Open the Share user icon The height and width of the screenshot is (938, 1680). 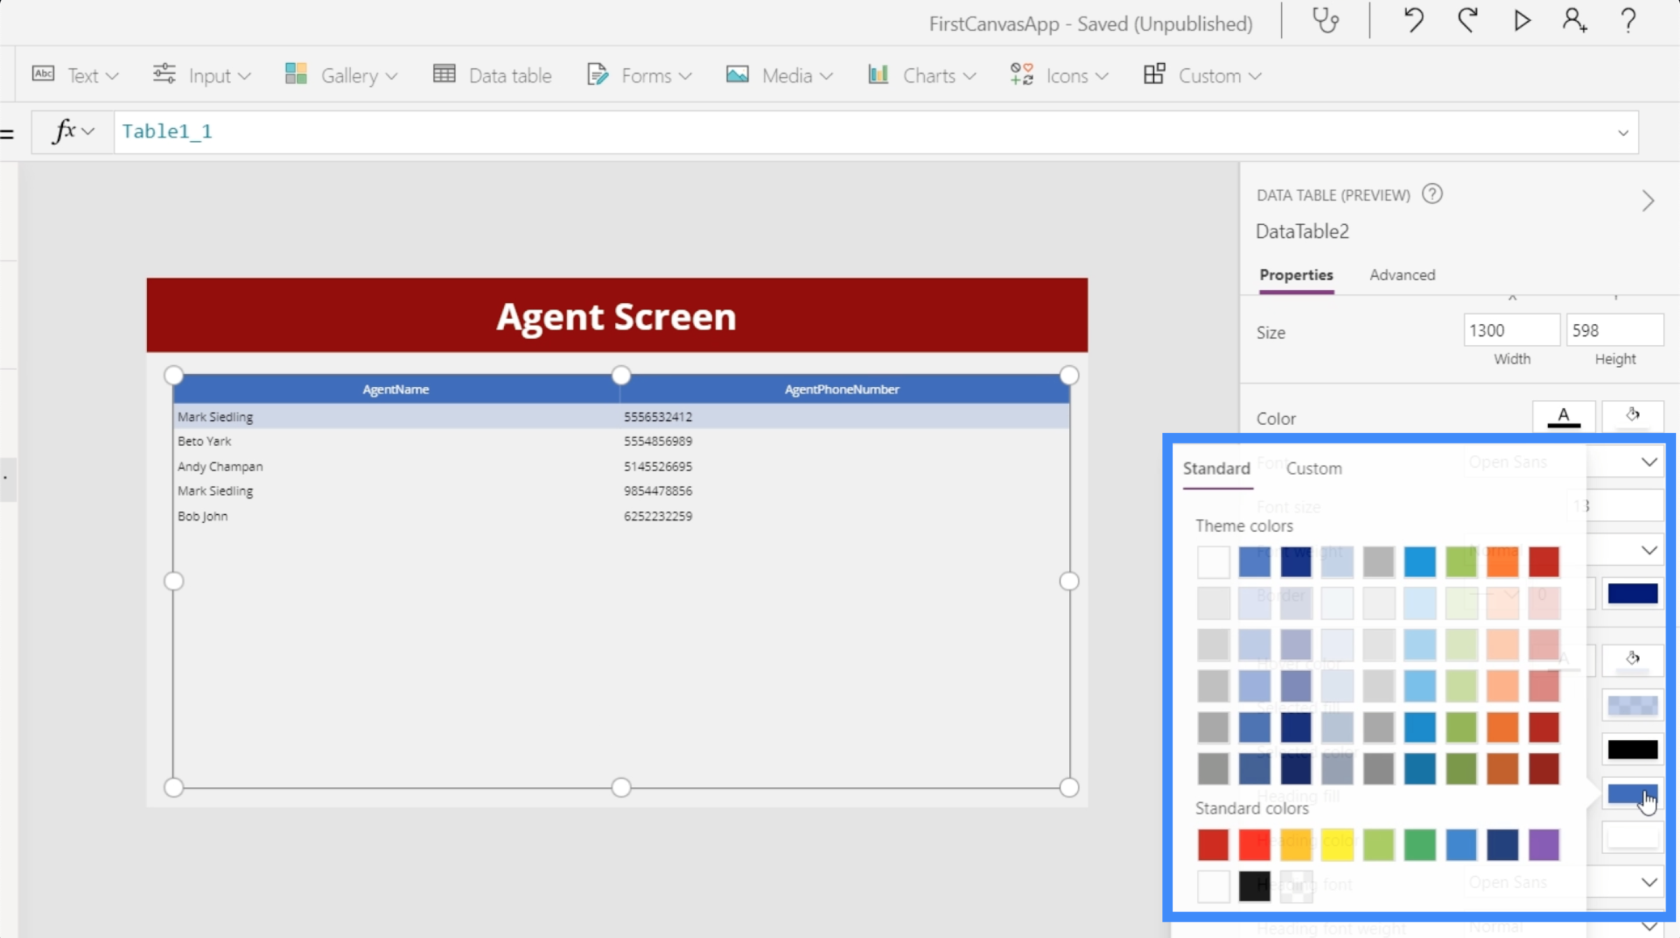click(x=1575, y=21)
